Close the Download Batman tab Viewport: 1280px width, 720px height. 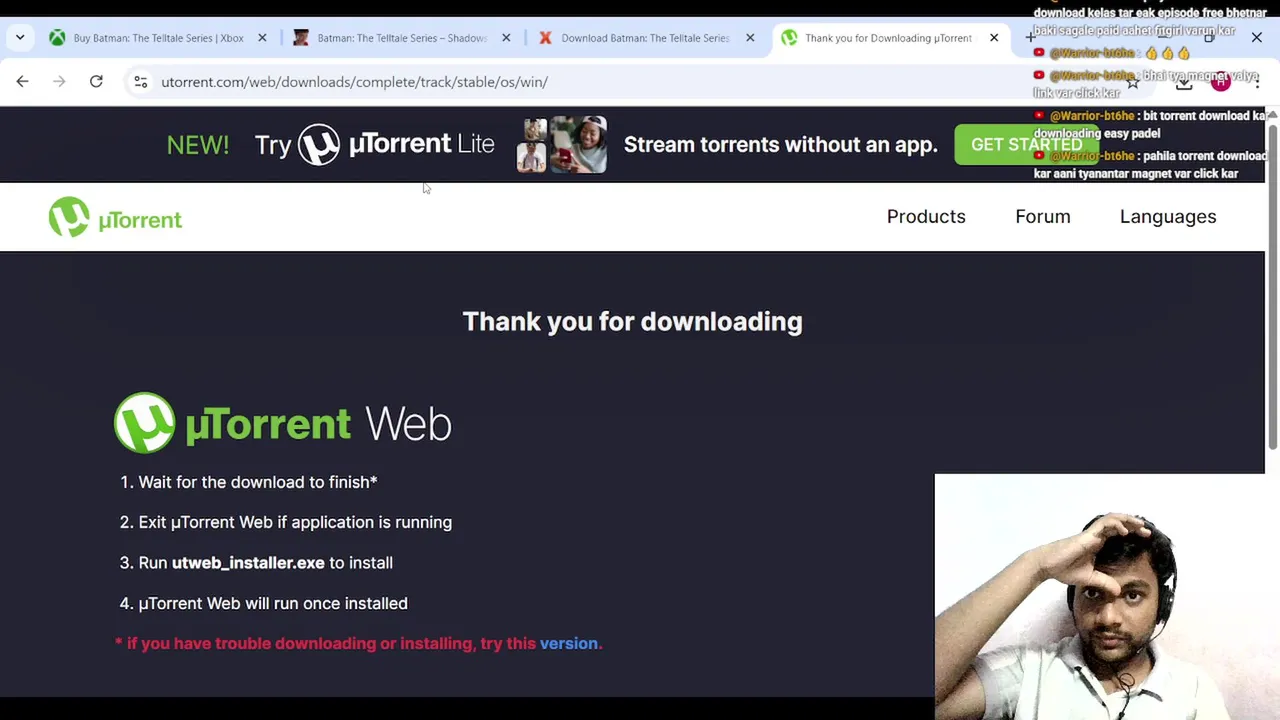[x=750, y=38]
